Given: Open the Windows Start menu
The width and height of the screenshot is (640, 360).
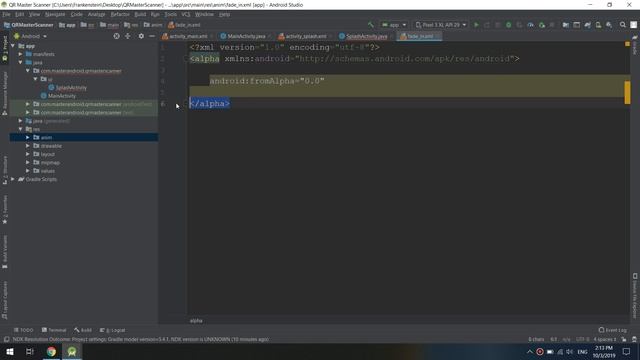Looking at the screenshot, I should click(9, 351).
